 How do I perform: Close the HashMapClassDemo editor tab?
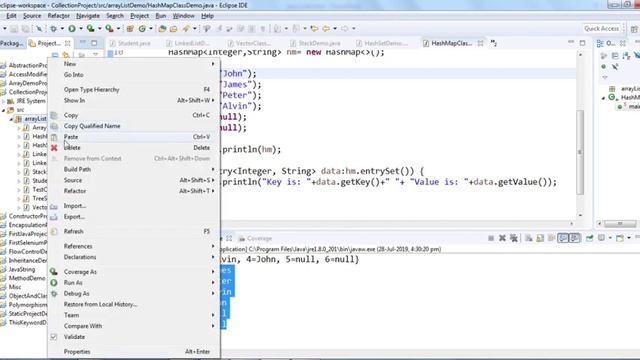[x=480, y=43]
